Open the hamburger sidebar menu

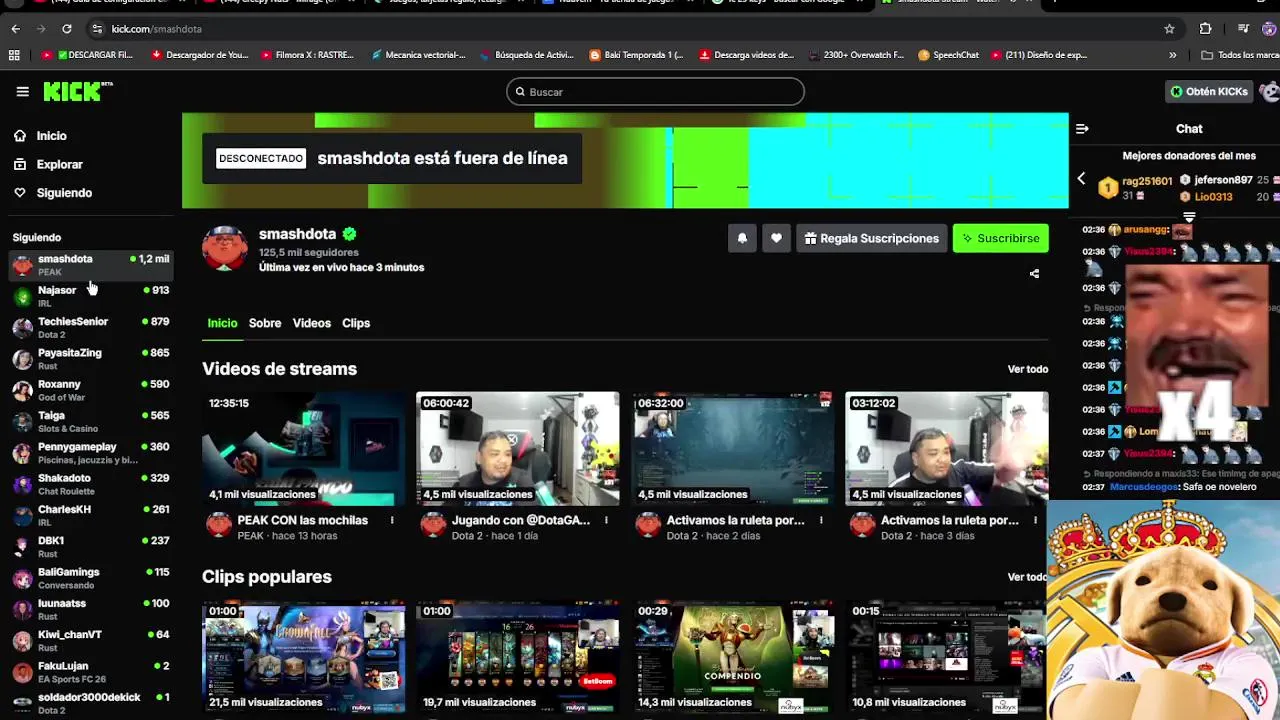(22, 92)
